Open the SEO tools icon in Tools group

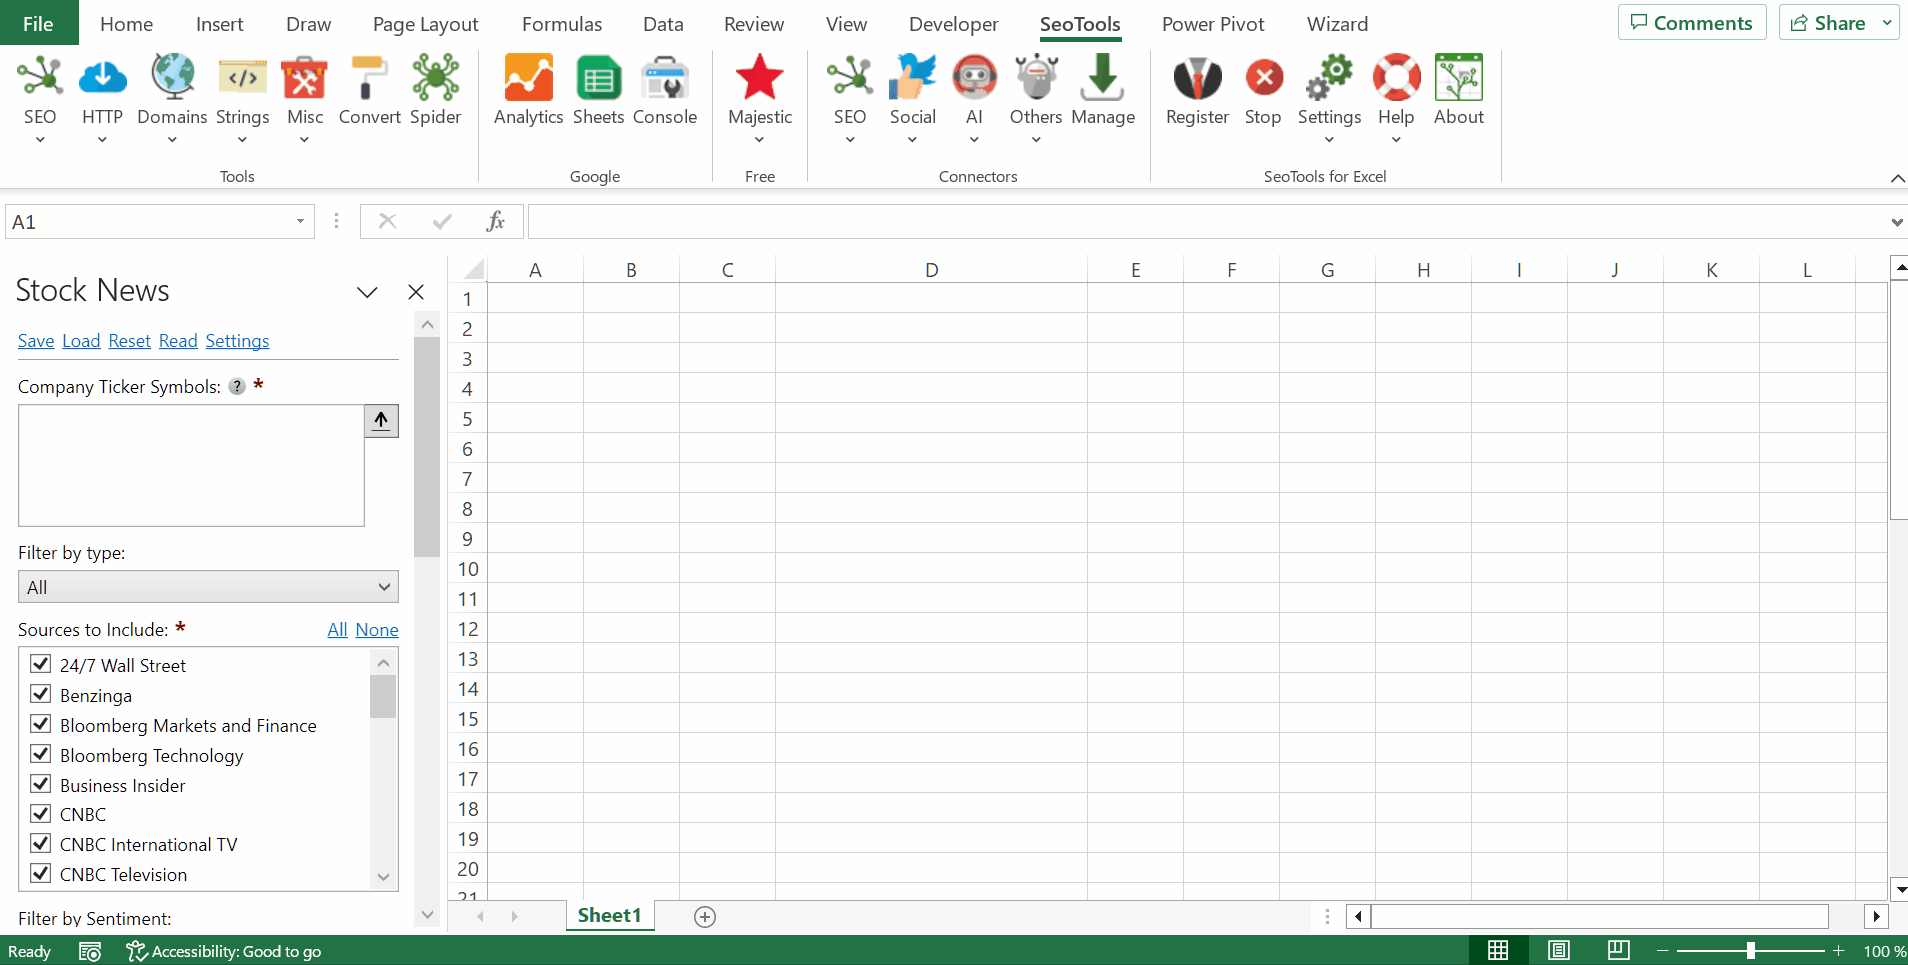click(x=40, y=78)
